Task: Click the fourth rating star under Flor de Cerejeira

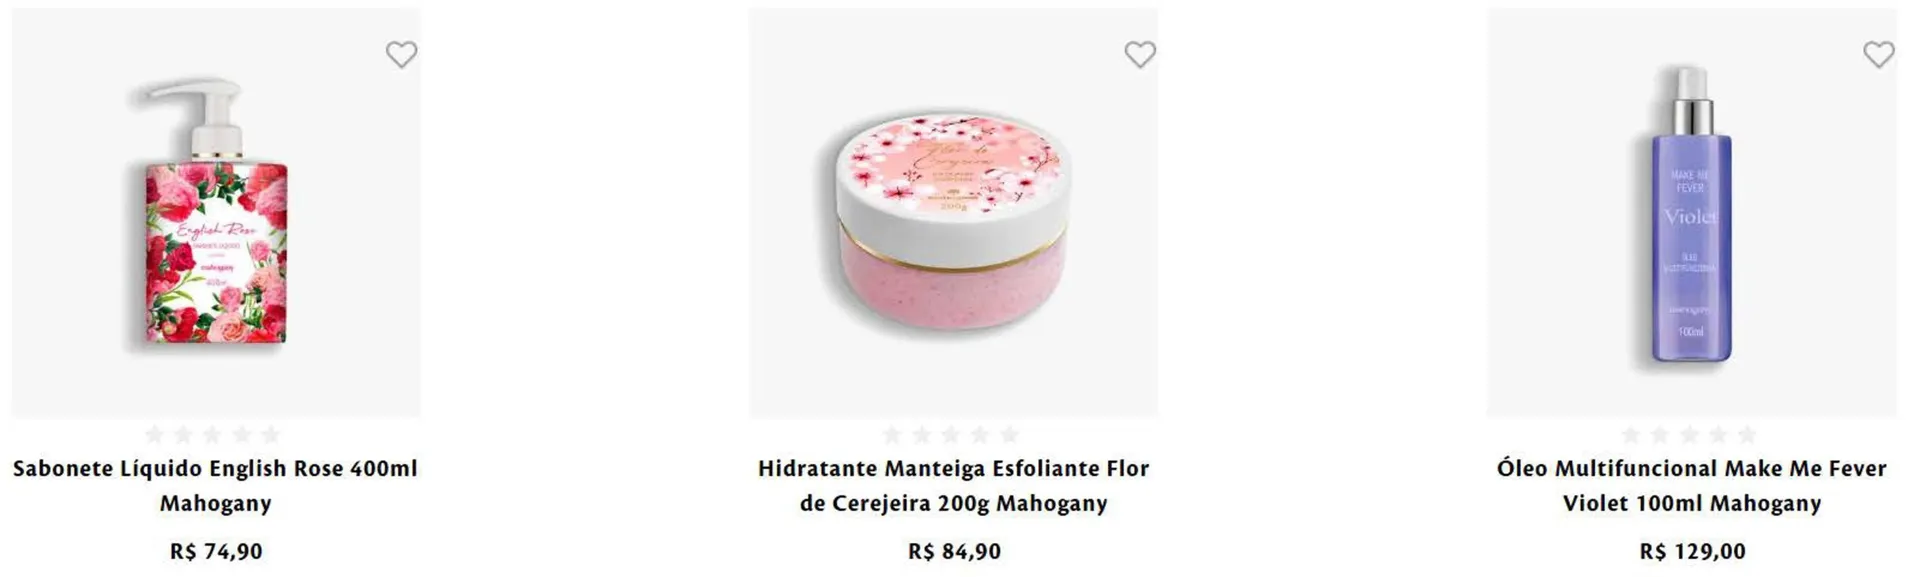Action: pyautogui.click(x=980, y=434)
